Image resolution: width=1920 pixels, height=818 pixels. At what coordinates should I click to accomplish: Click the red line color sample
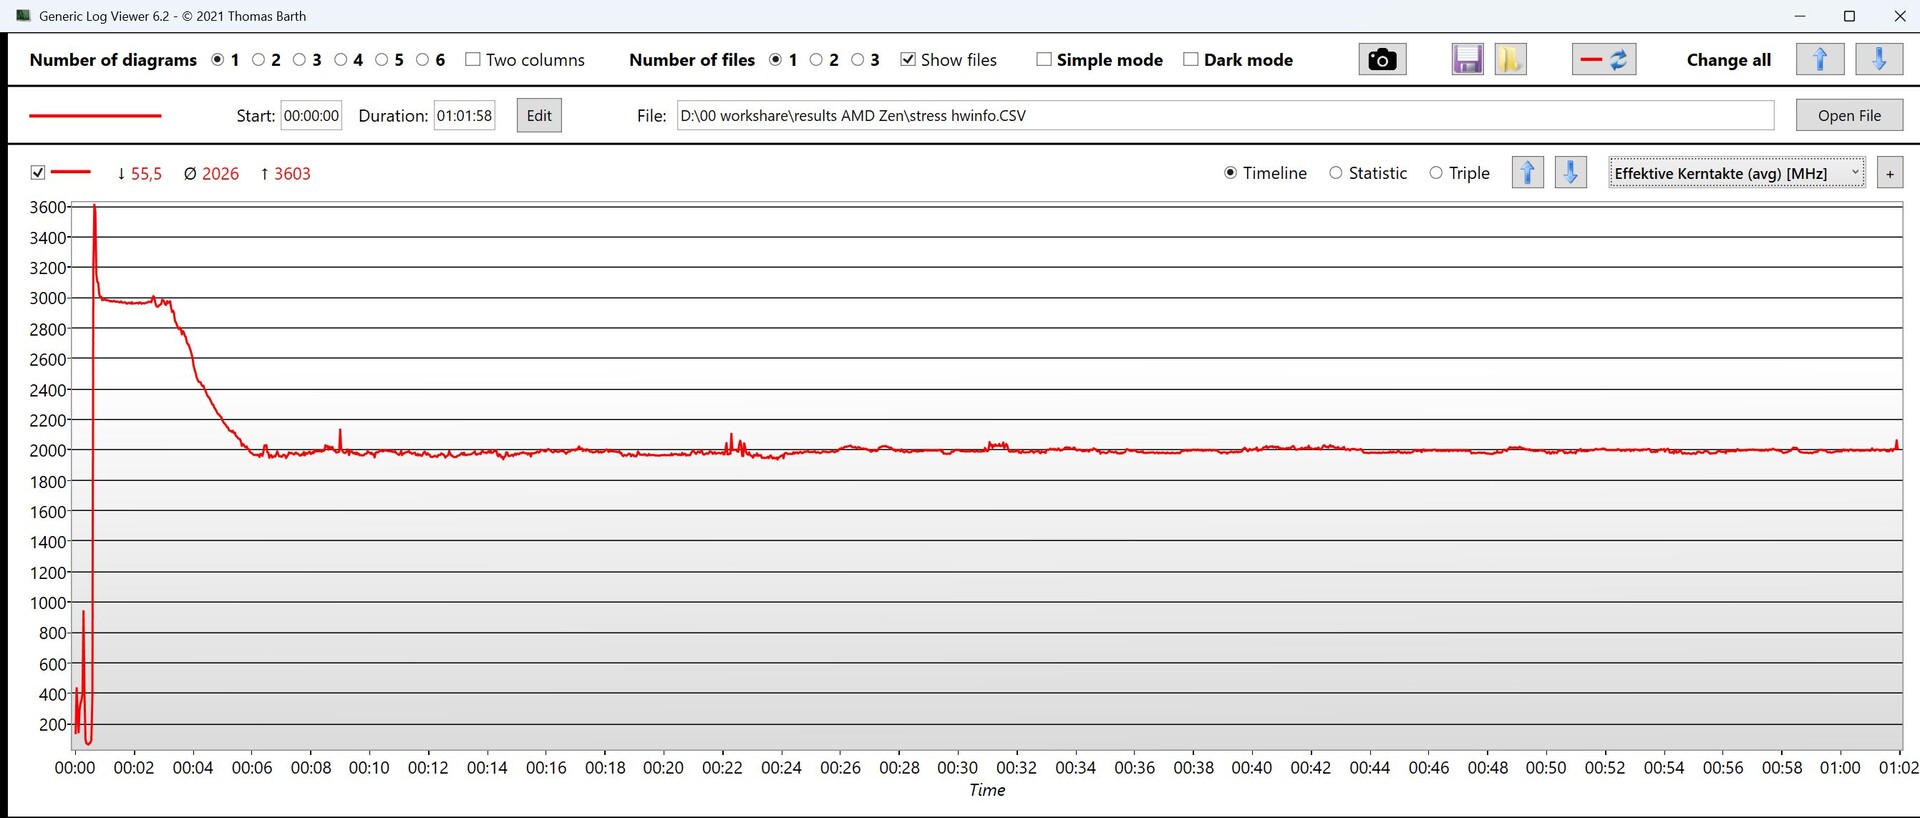(x=95, y=116)
